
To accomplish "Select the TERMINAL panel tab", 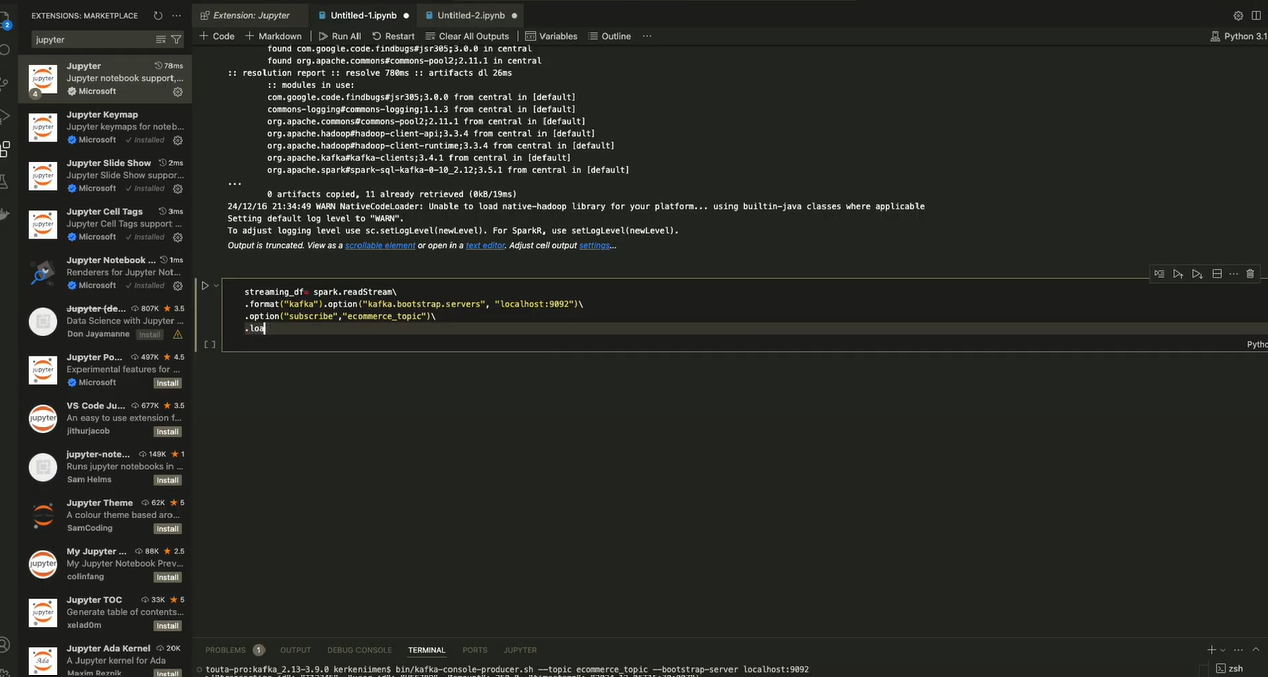I will pyautogui.click(x=427, y=650).
